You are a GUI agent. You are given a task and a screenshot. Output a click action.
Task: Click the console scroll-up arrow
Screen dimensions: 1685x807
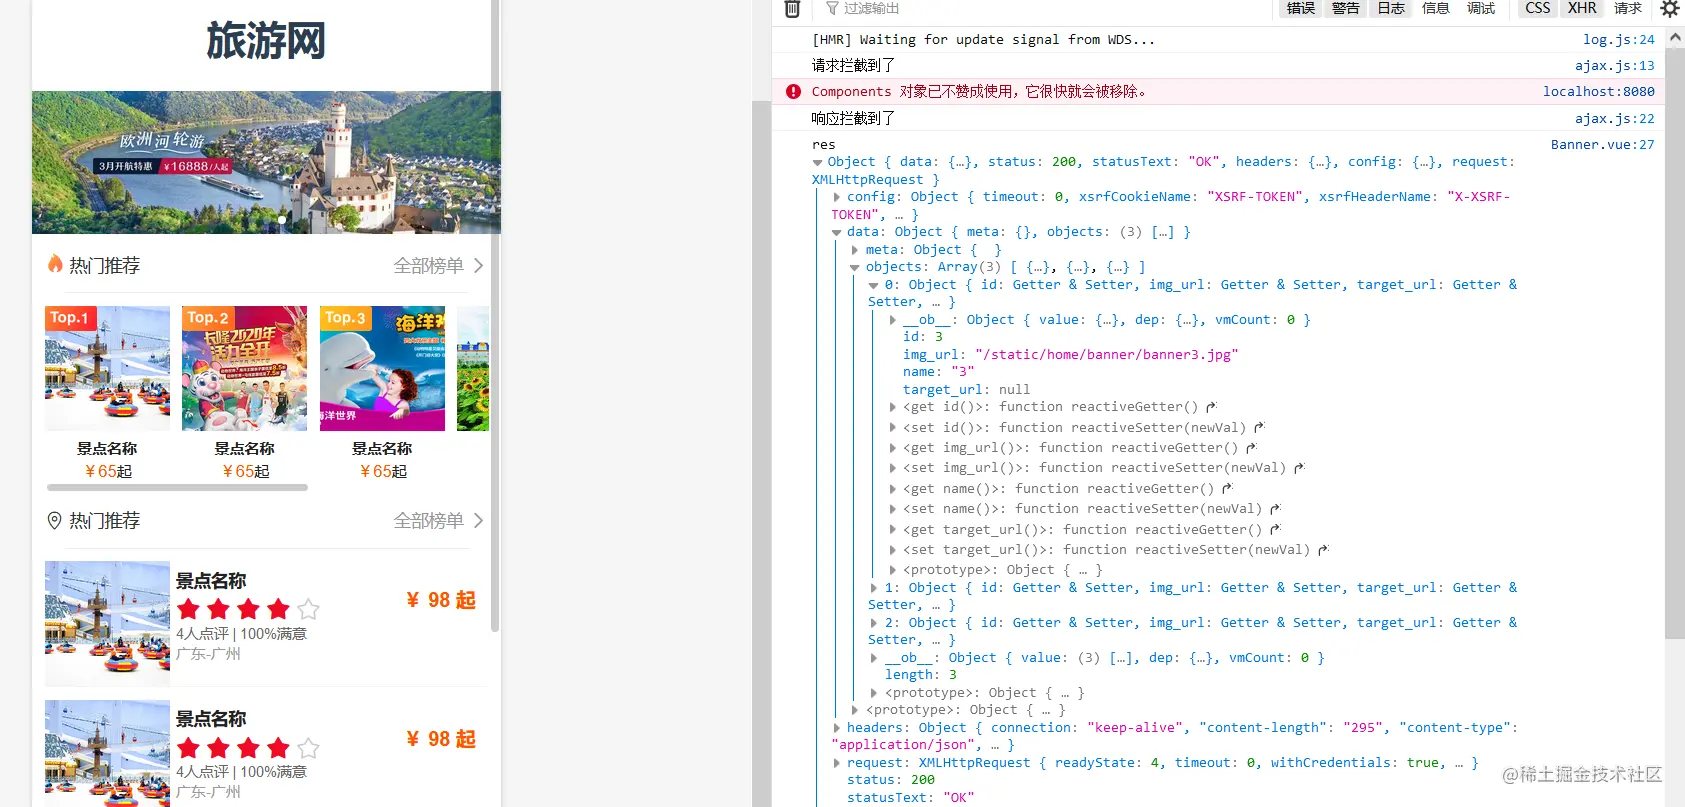tap(1675, 36)
